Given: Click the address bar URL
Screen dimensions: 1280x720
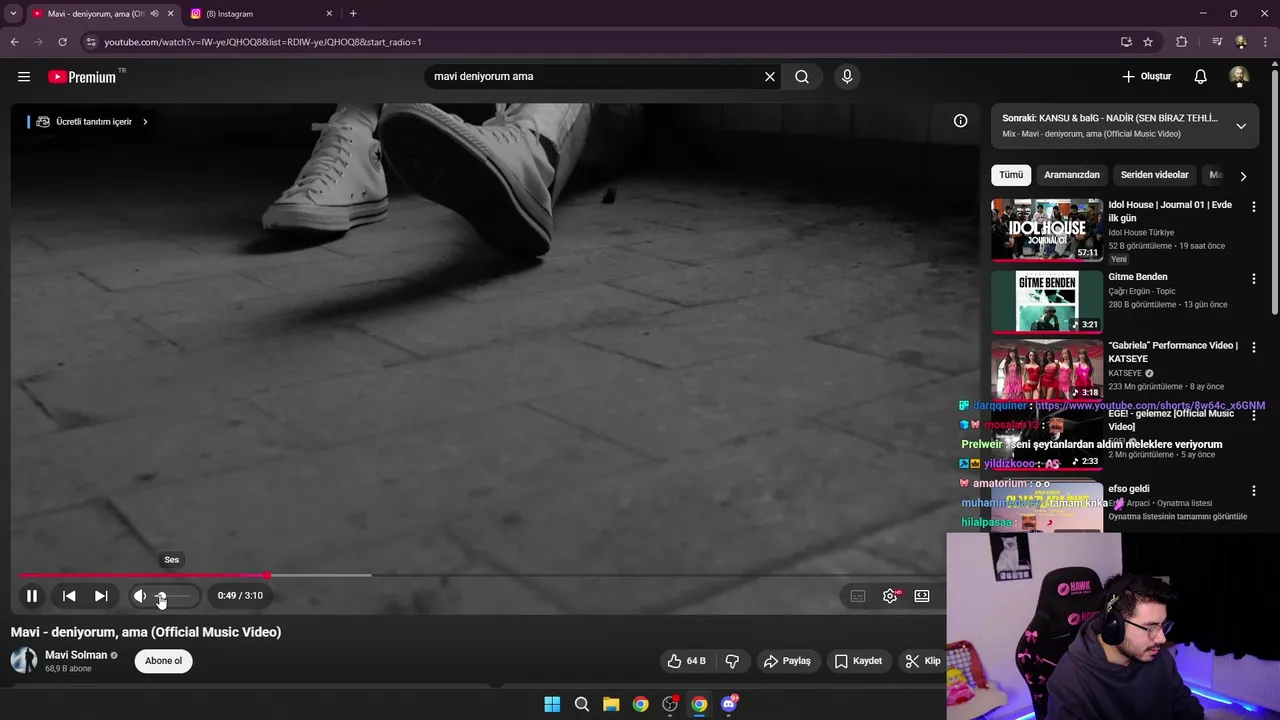Looking at the screenshot, I should click(x=262, y=42).
